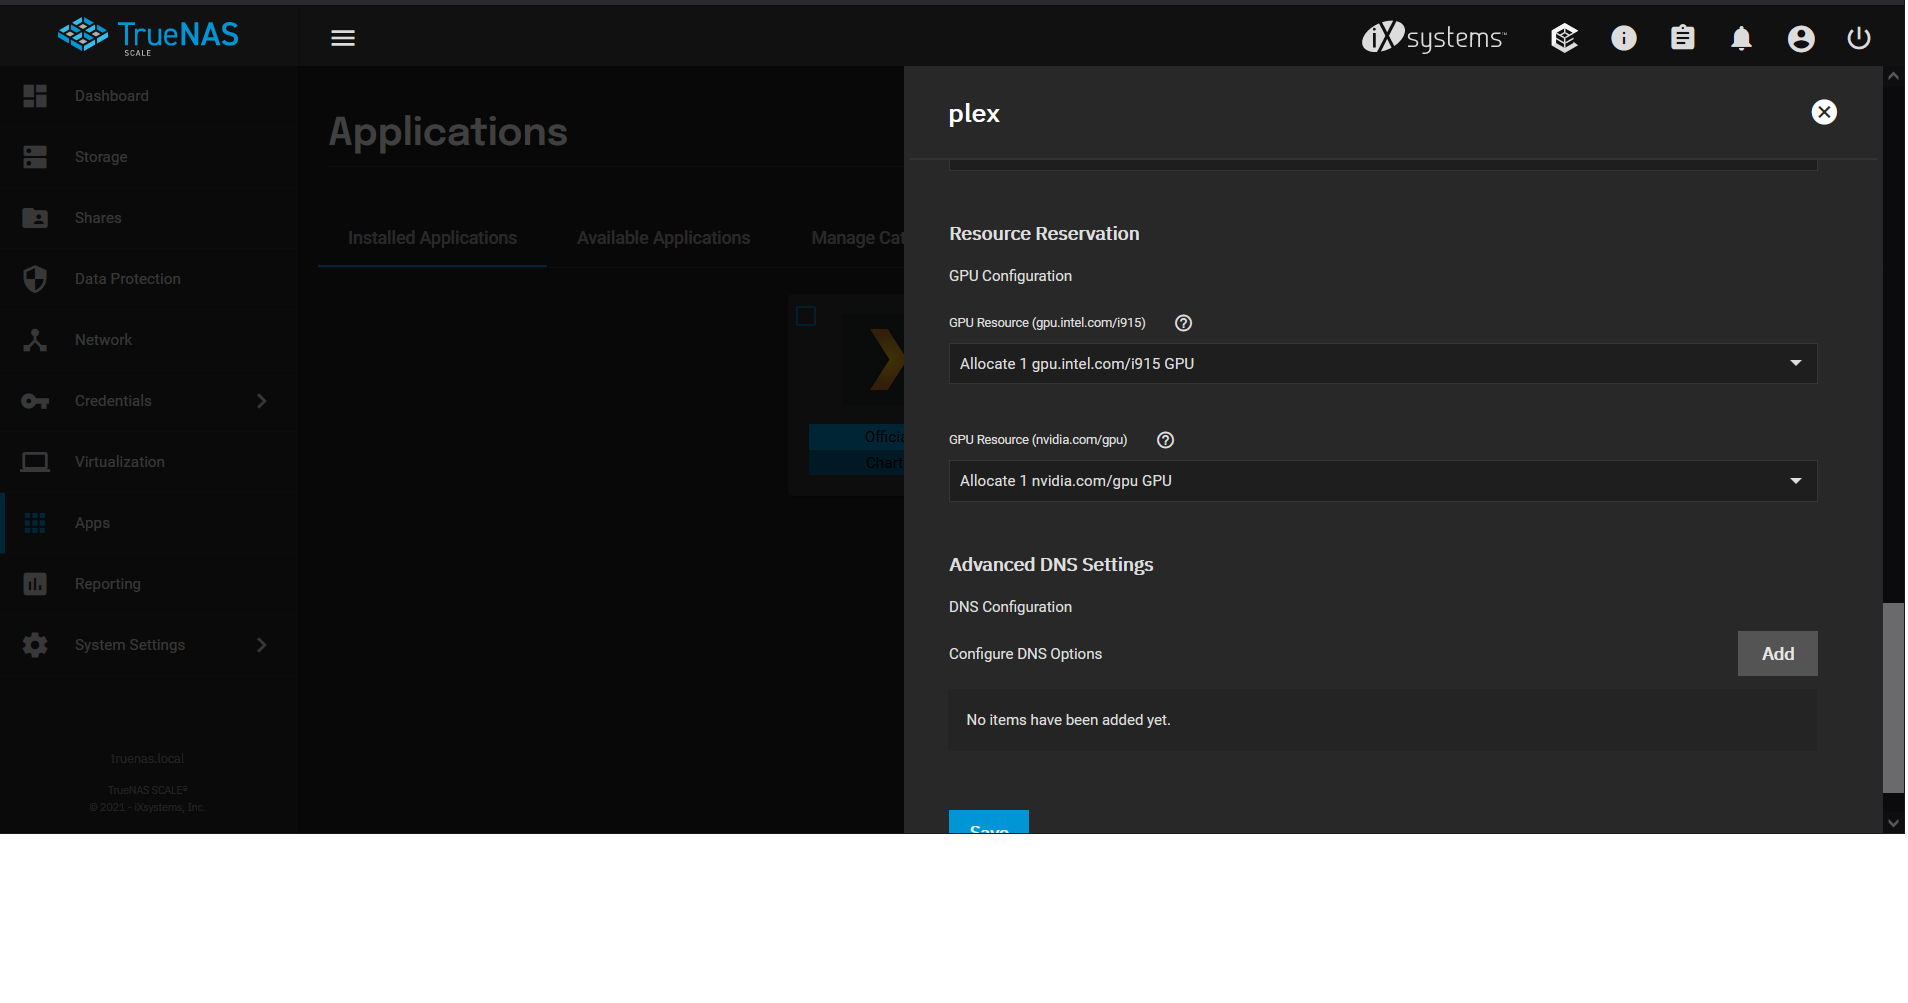Open the TrueCommand status icon
Screen dimensions: 1908x1003
1564,38
